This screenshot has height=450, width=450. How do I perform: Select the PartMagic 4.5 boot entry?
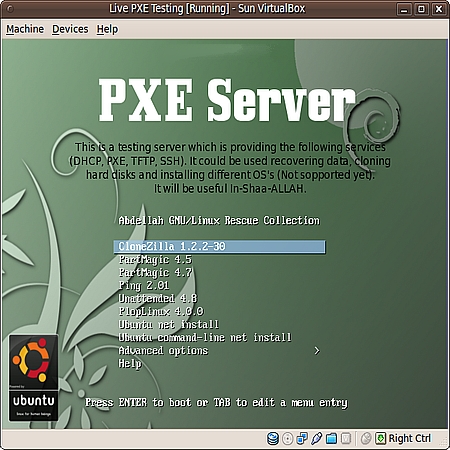(155, 260)
